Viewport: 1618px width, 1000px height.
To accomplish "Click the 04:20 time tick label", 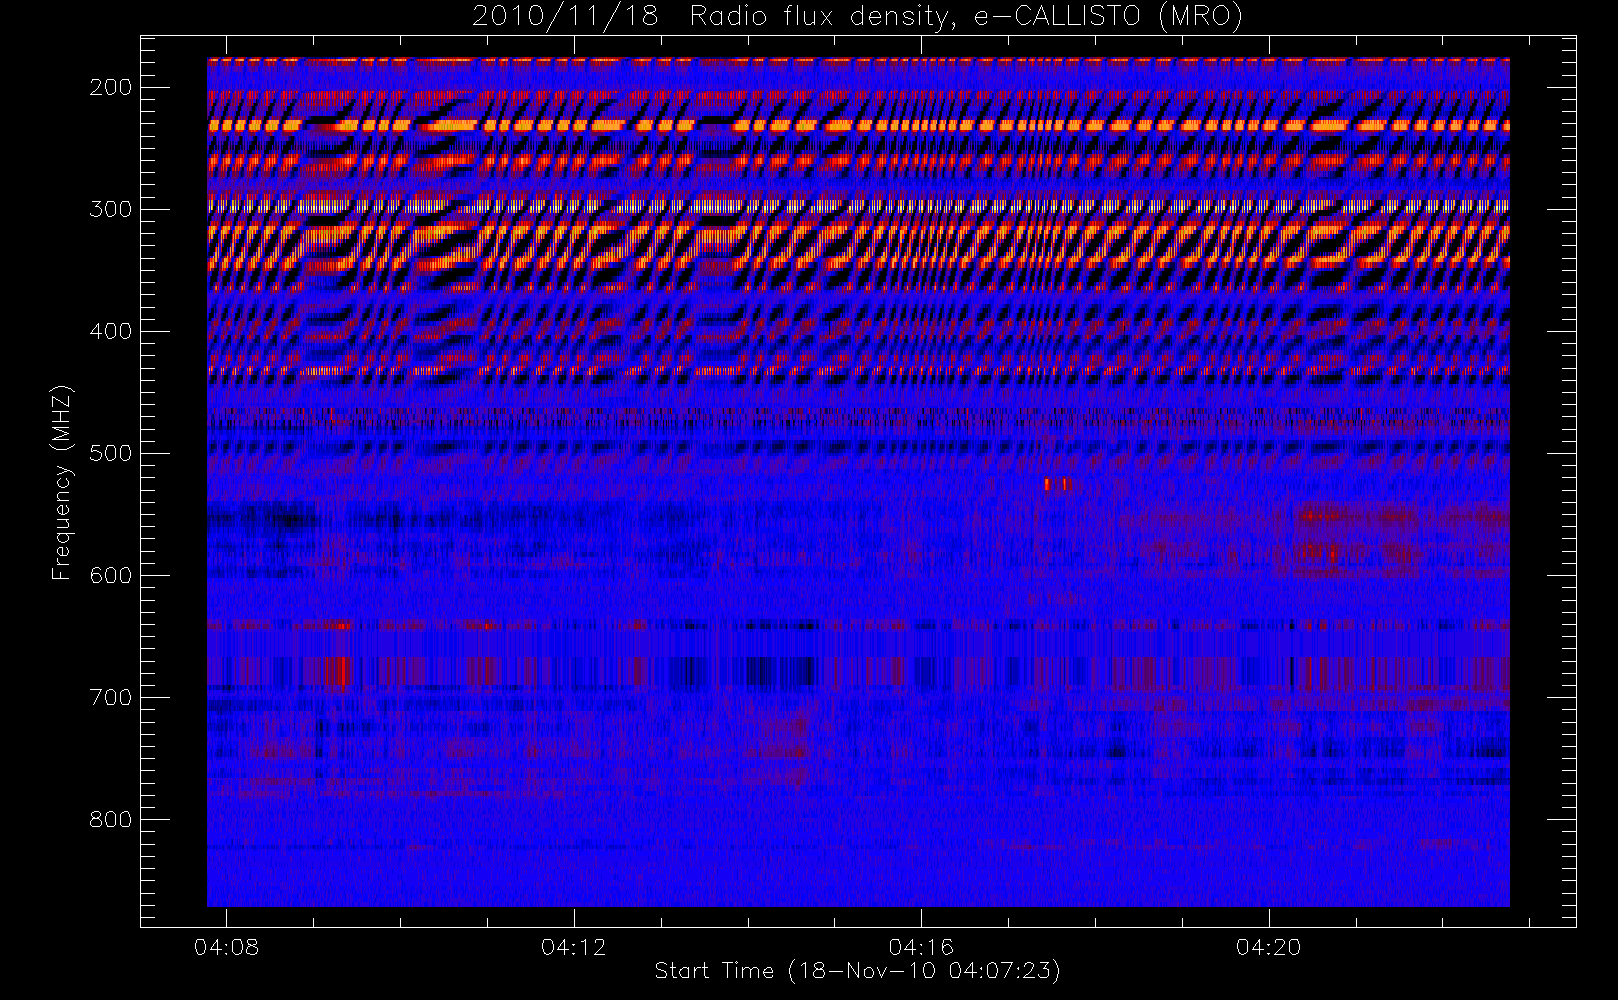I will pyautogui.click(x=1268, y=946).
